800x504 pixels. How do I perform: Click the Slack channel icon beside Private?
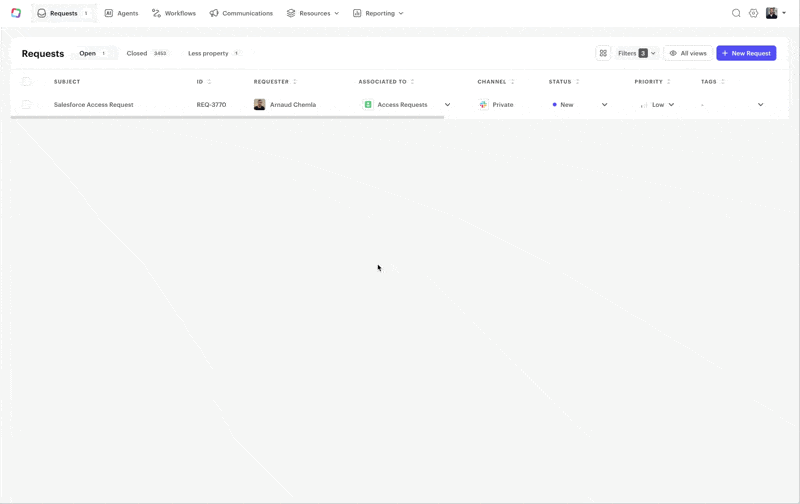pyautogui.click(x=484, y=105)
